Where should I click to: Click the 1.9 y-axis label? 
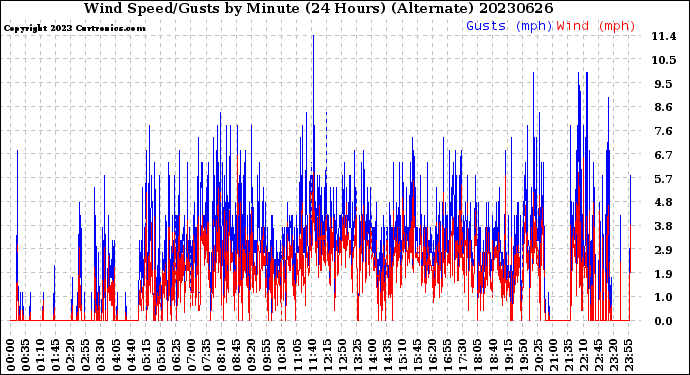point(664,274)
